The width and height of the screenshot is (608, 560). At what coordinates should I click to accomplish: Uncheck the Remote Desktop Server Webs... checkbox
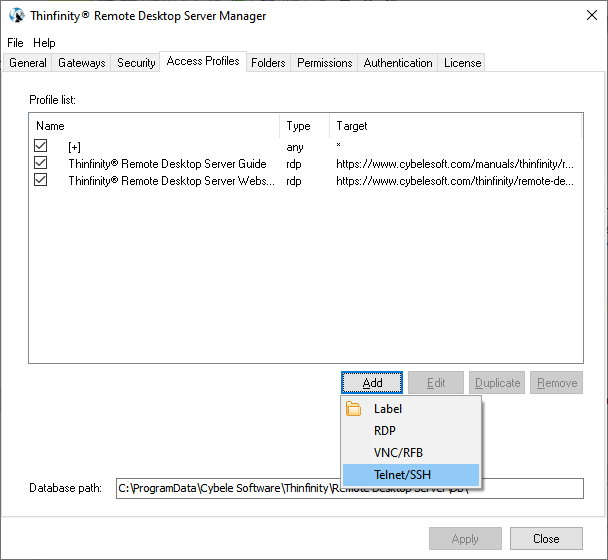pyautogui.click(x=40, y=180)
